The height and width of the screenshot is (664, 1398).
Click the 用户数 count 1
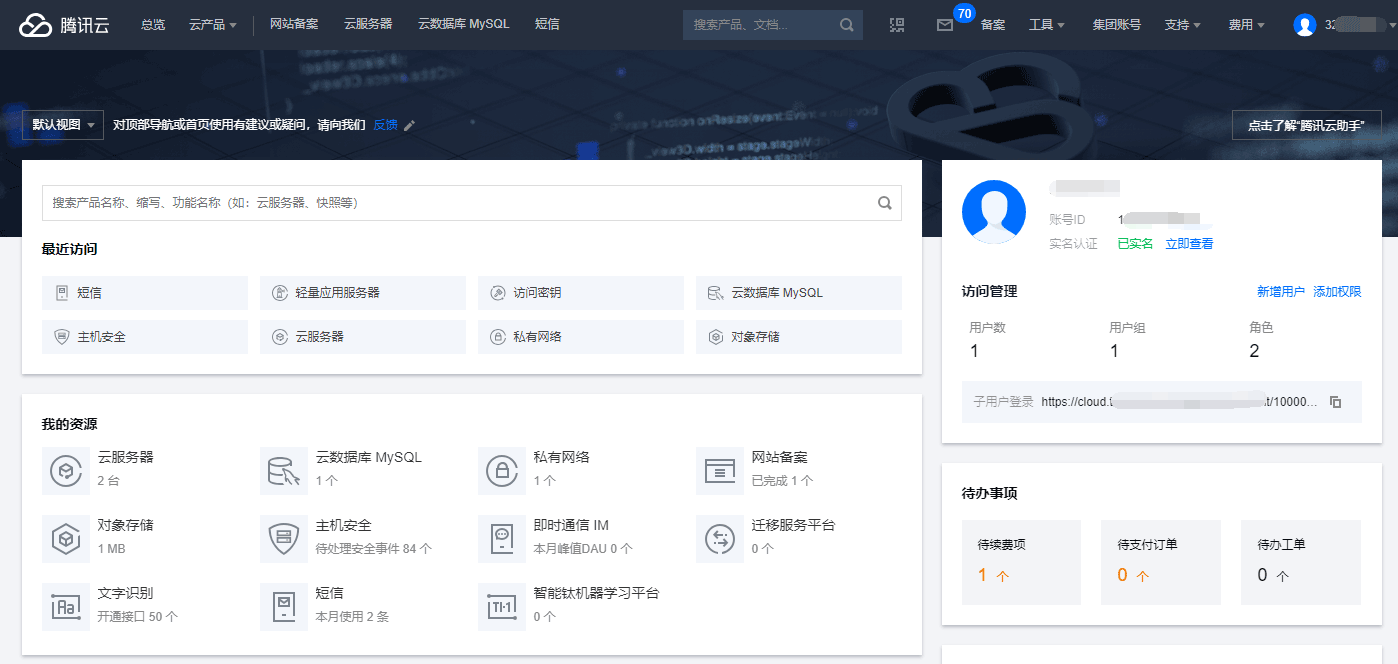tap(975, 351)
